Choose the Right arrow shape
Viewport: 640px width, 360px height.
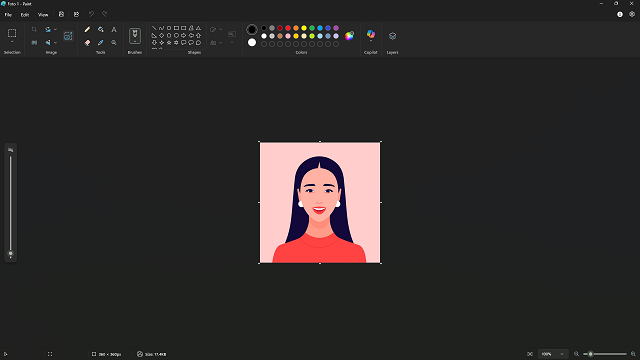(x=184, y=36)
